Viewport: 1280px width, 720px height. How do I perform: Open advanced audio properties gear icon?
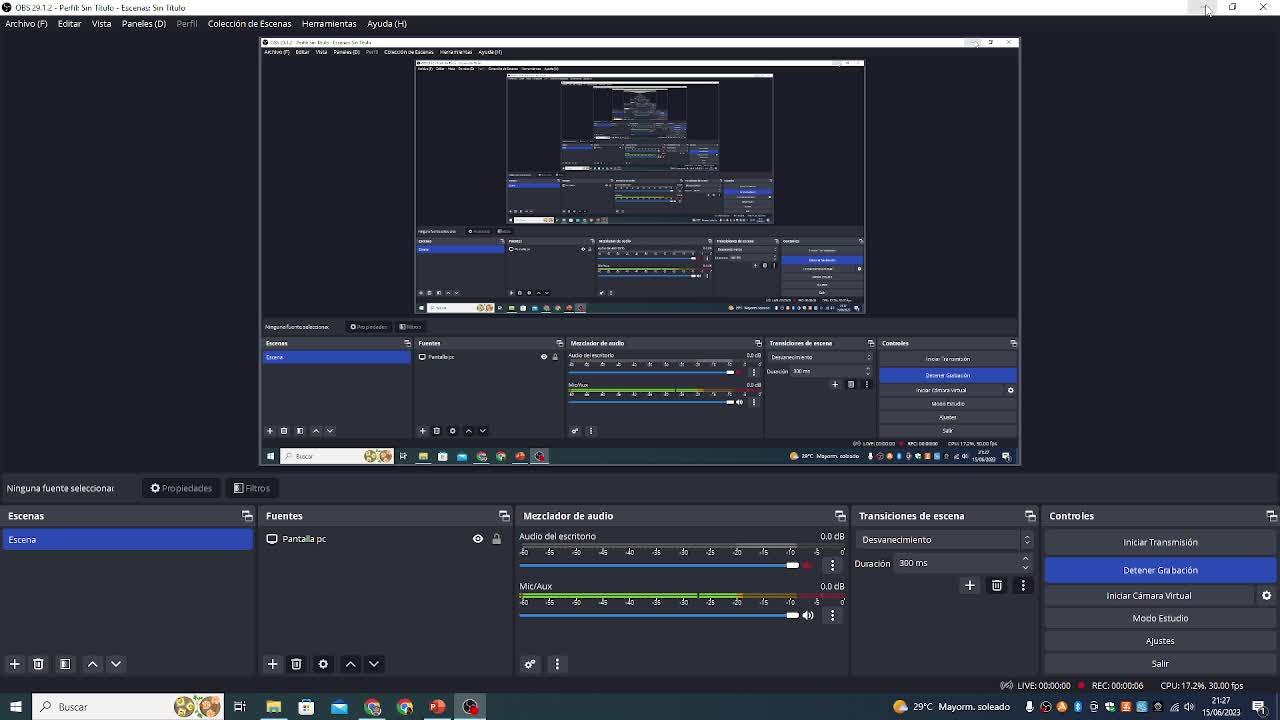[x=530, y=664]
